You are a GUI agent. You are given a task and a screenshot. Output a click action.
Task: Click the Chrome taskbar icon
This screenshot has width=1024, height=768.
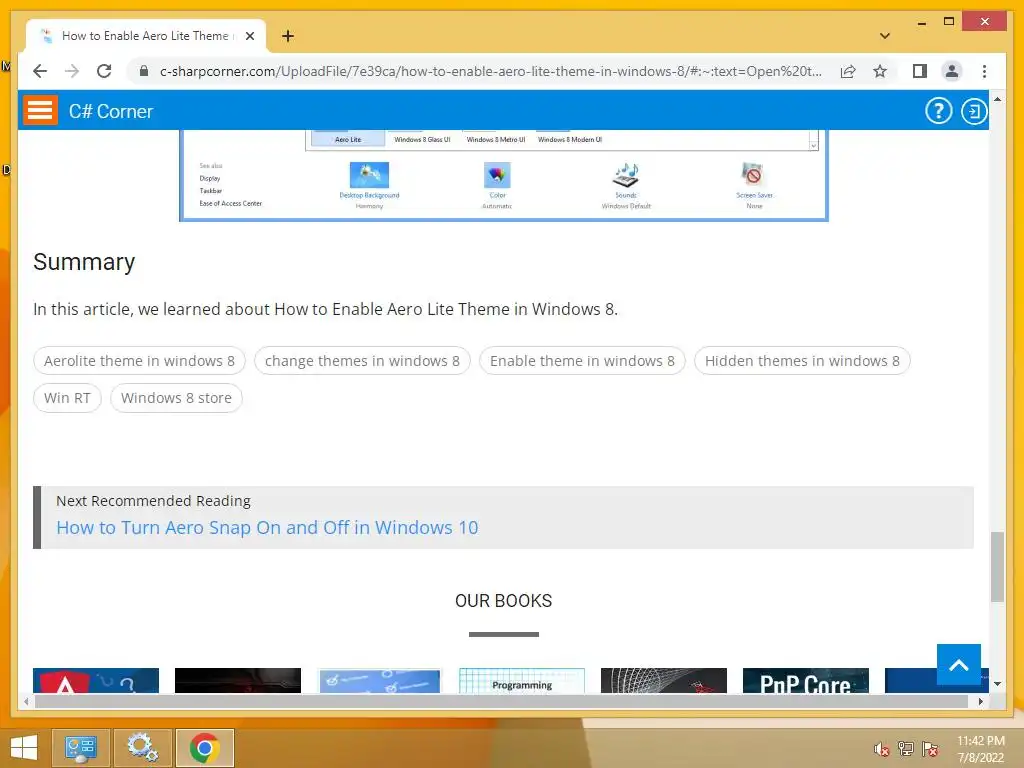[x=204, y=748]
